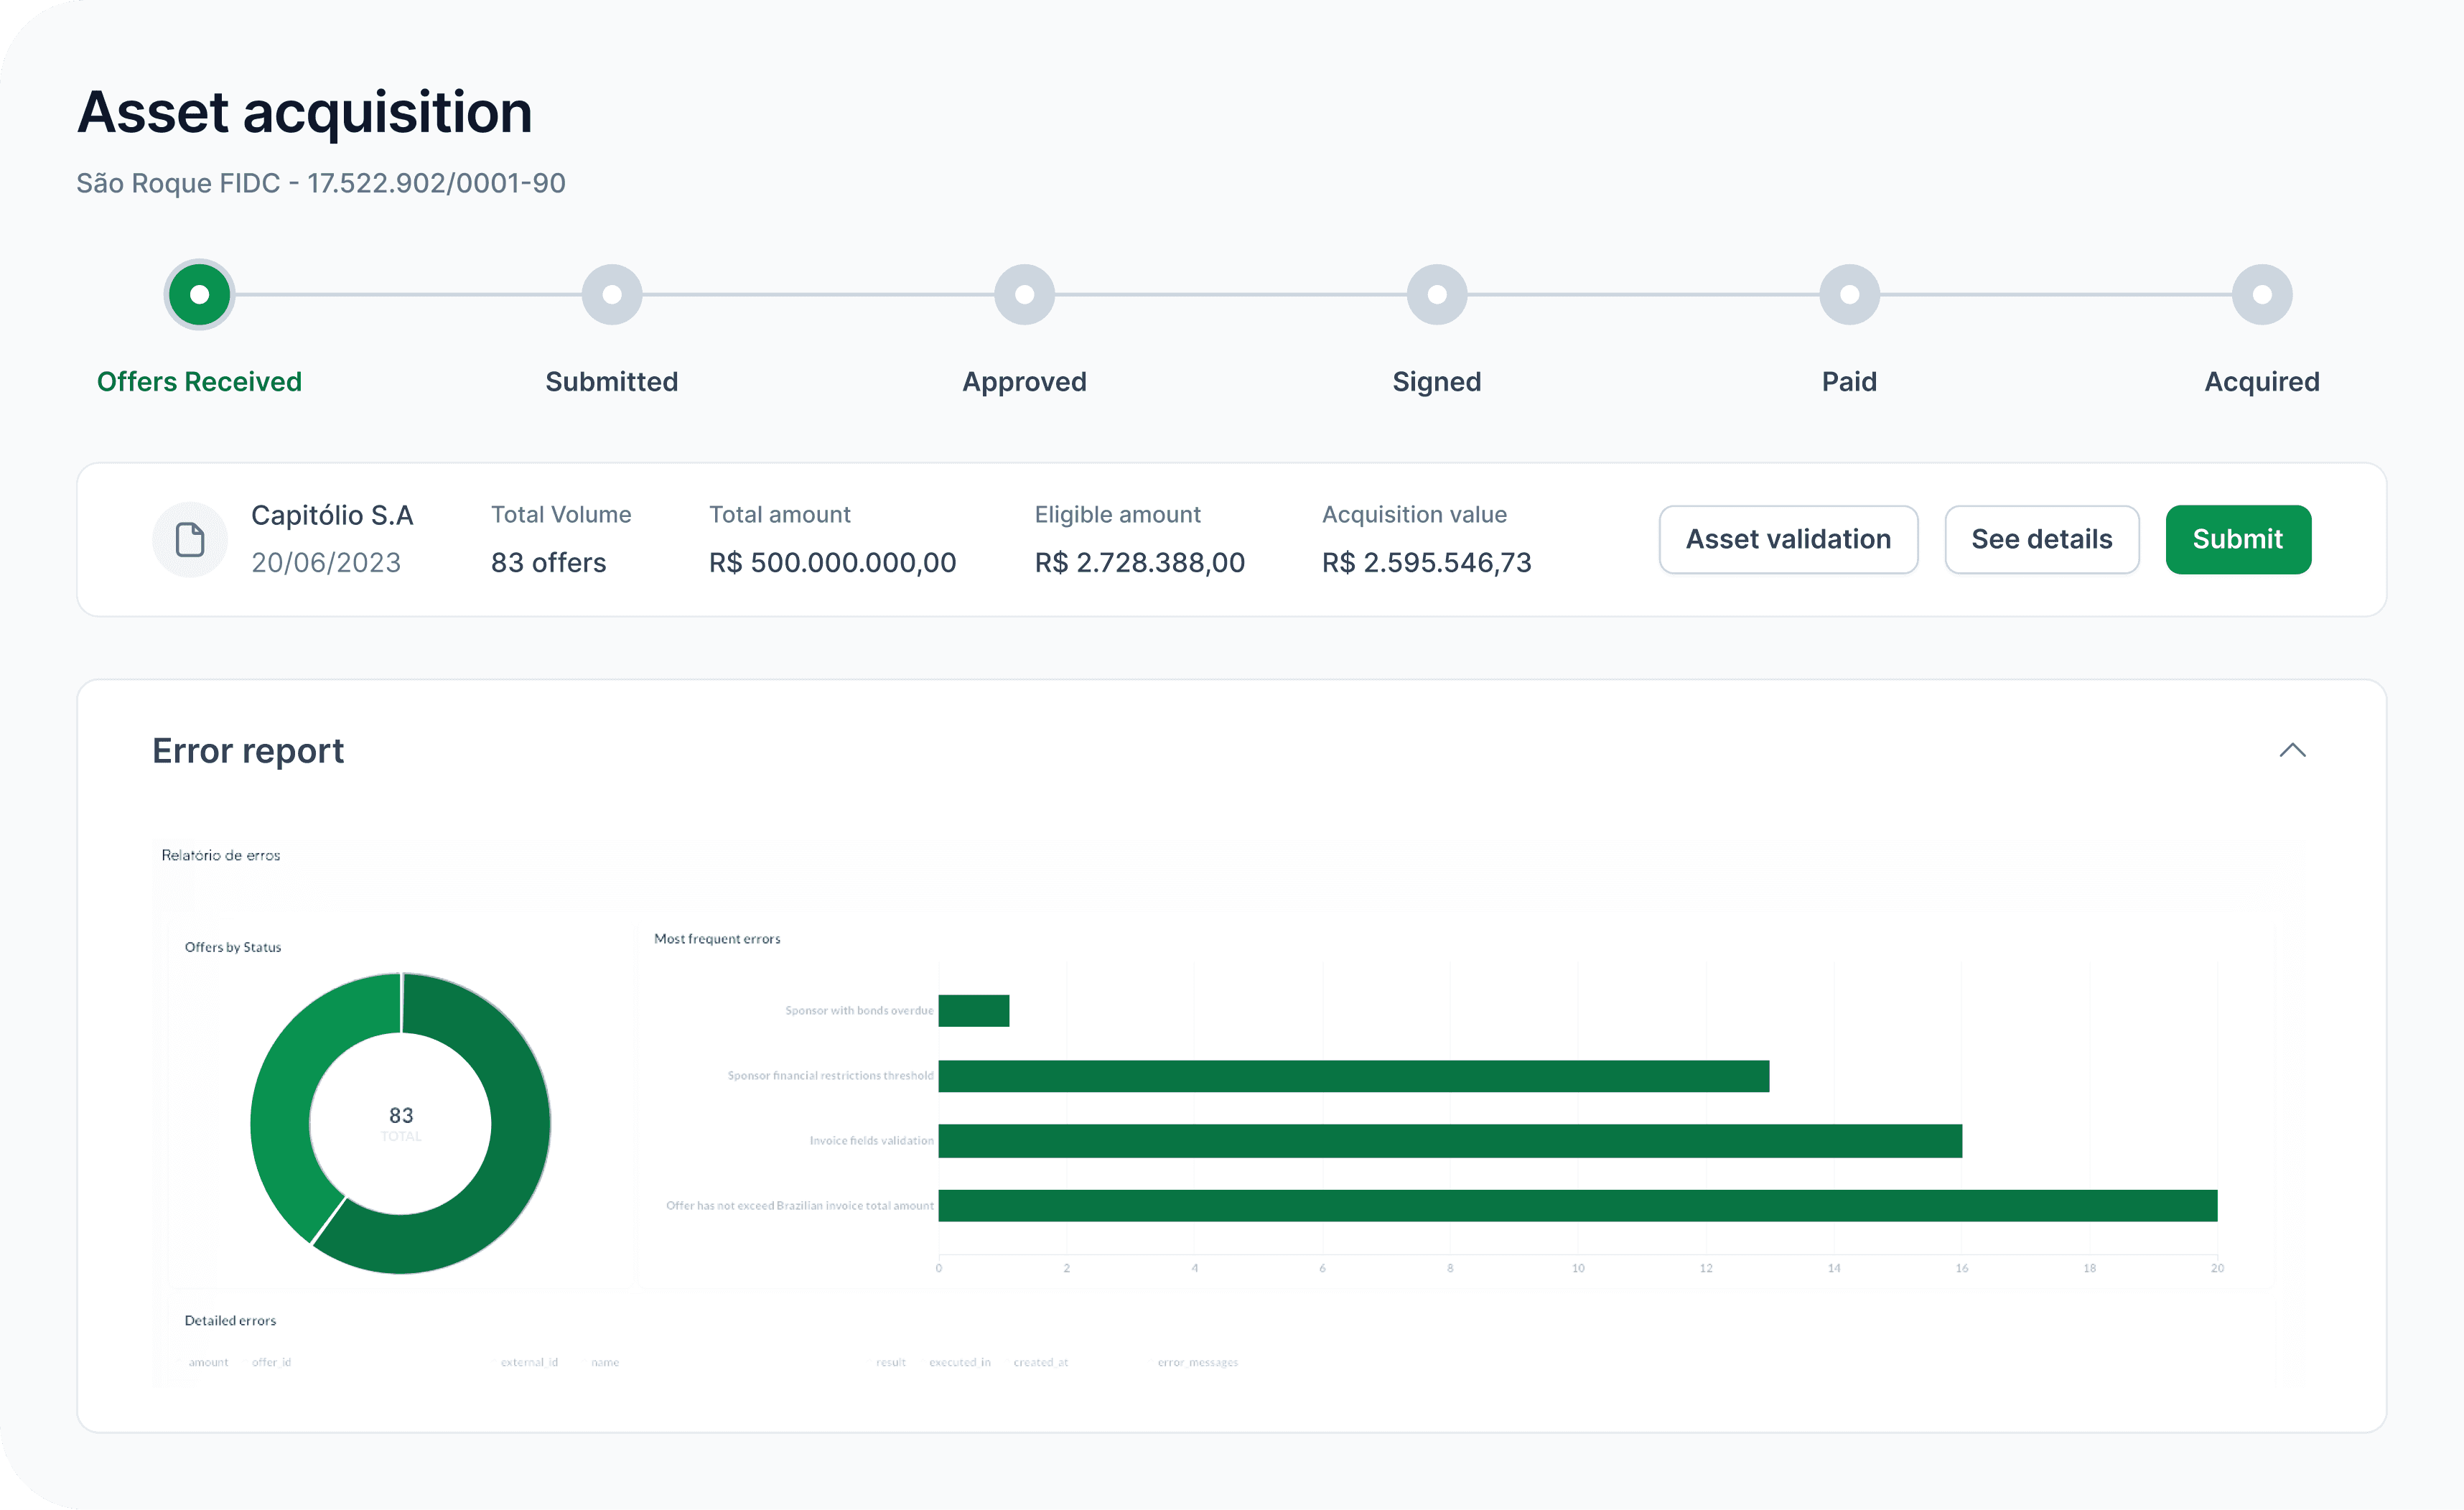Click the Approved step circle
This screenshot has height=1510, width=2464.
pyautogui.click(x=1024, y=295)
